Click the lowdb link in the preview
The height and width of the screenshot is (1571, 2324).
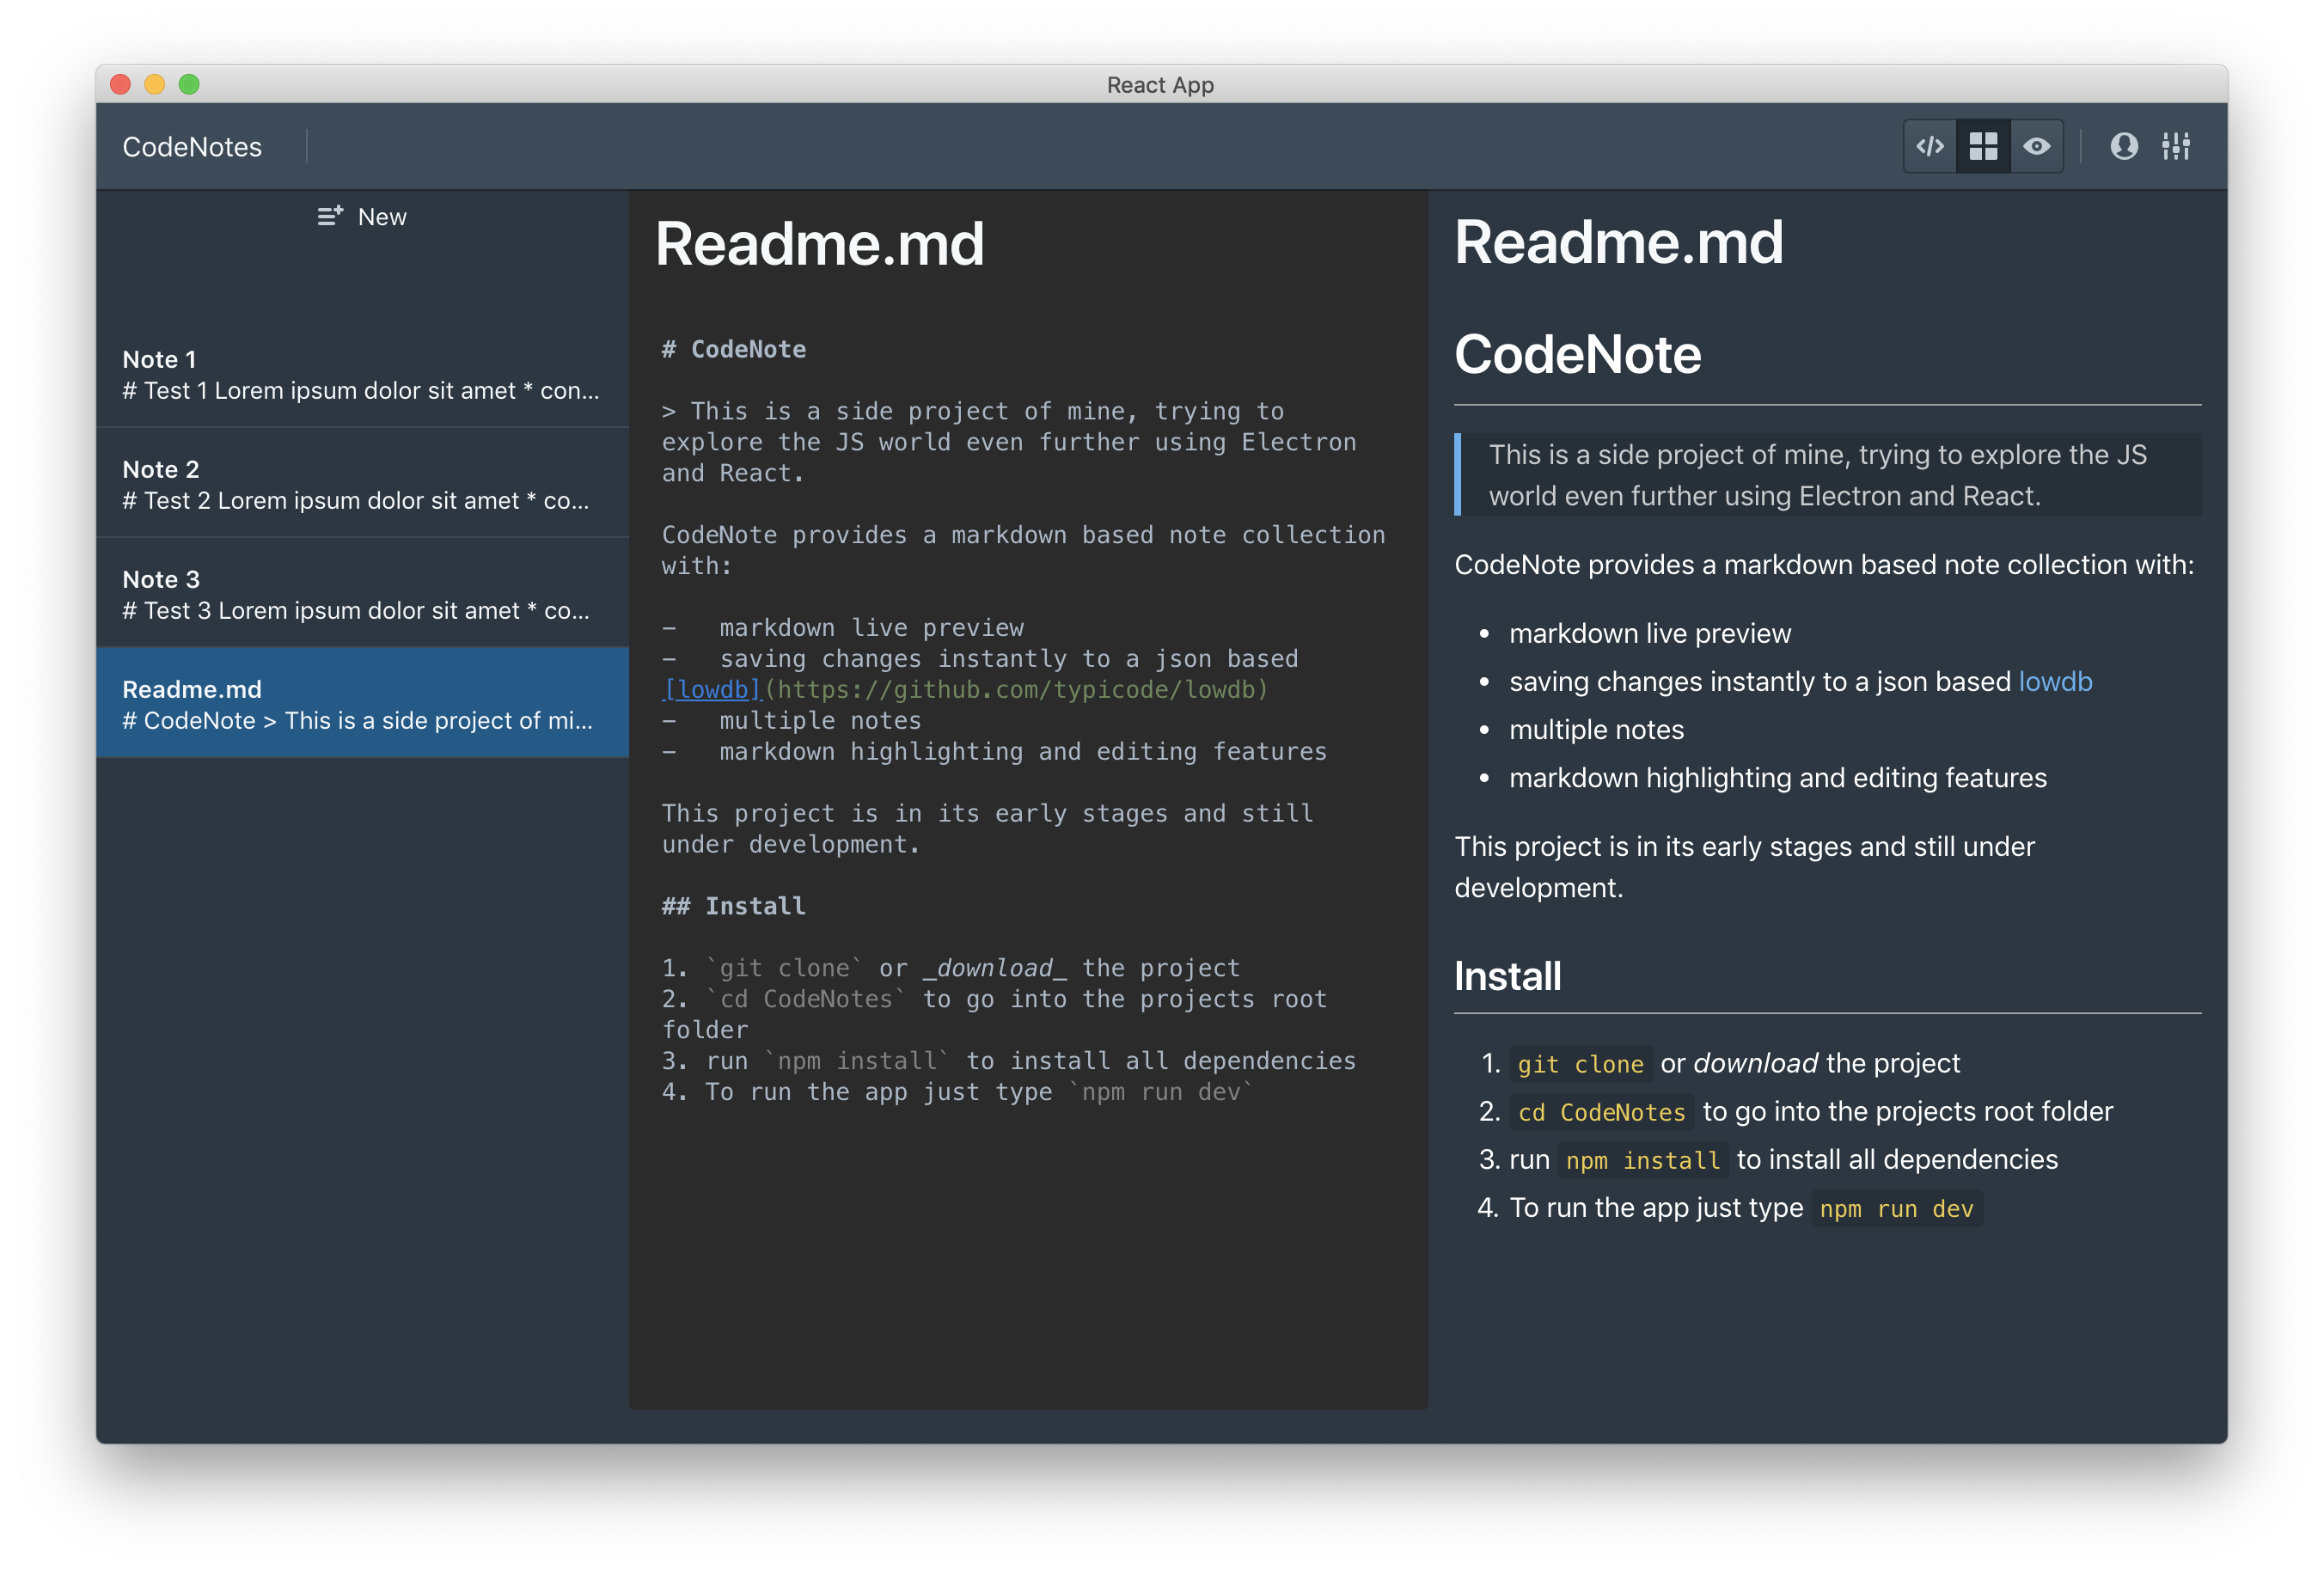(2055, 682)
